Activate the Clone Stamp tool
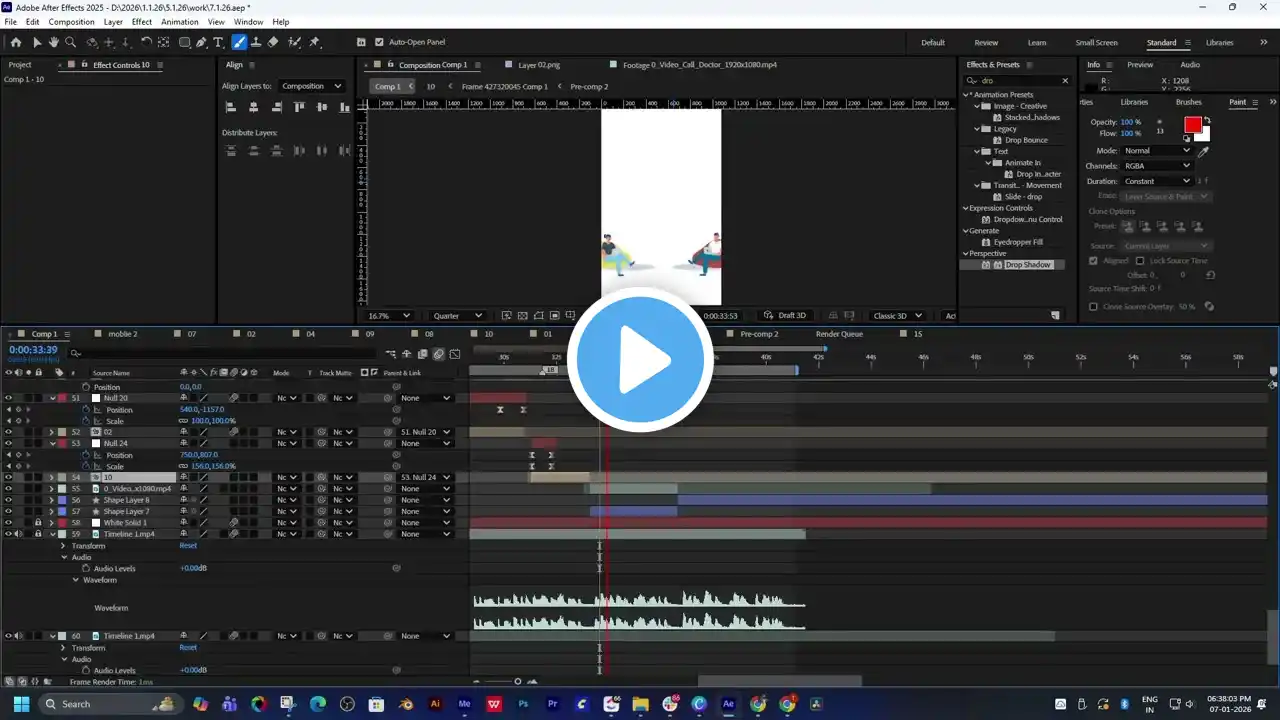Viewport: 1280px width, 720px height. [x=256, y=42]
